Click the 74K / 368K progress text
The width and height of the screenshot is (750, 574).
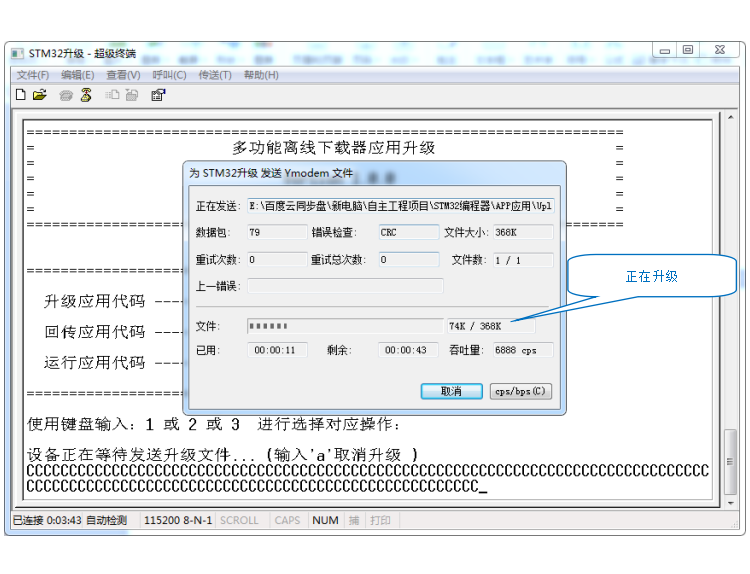[x=475, y=326]
